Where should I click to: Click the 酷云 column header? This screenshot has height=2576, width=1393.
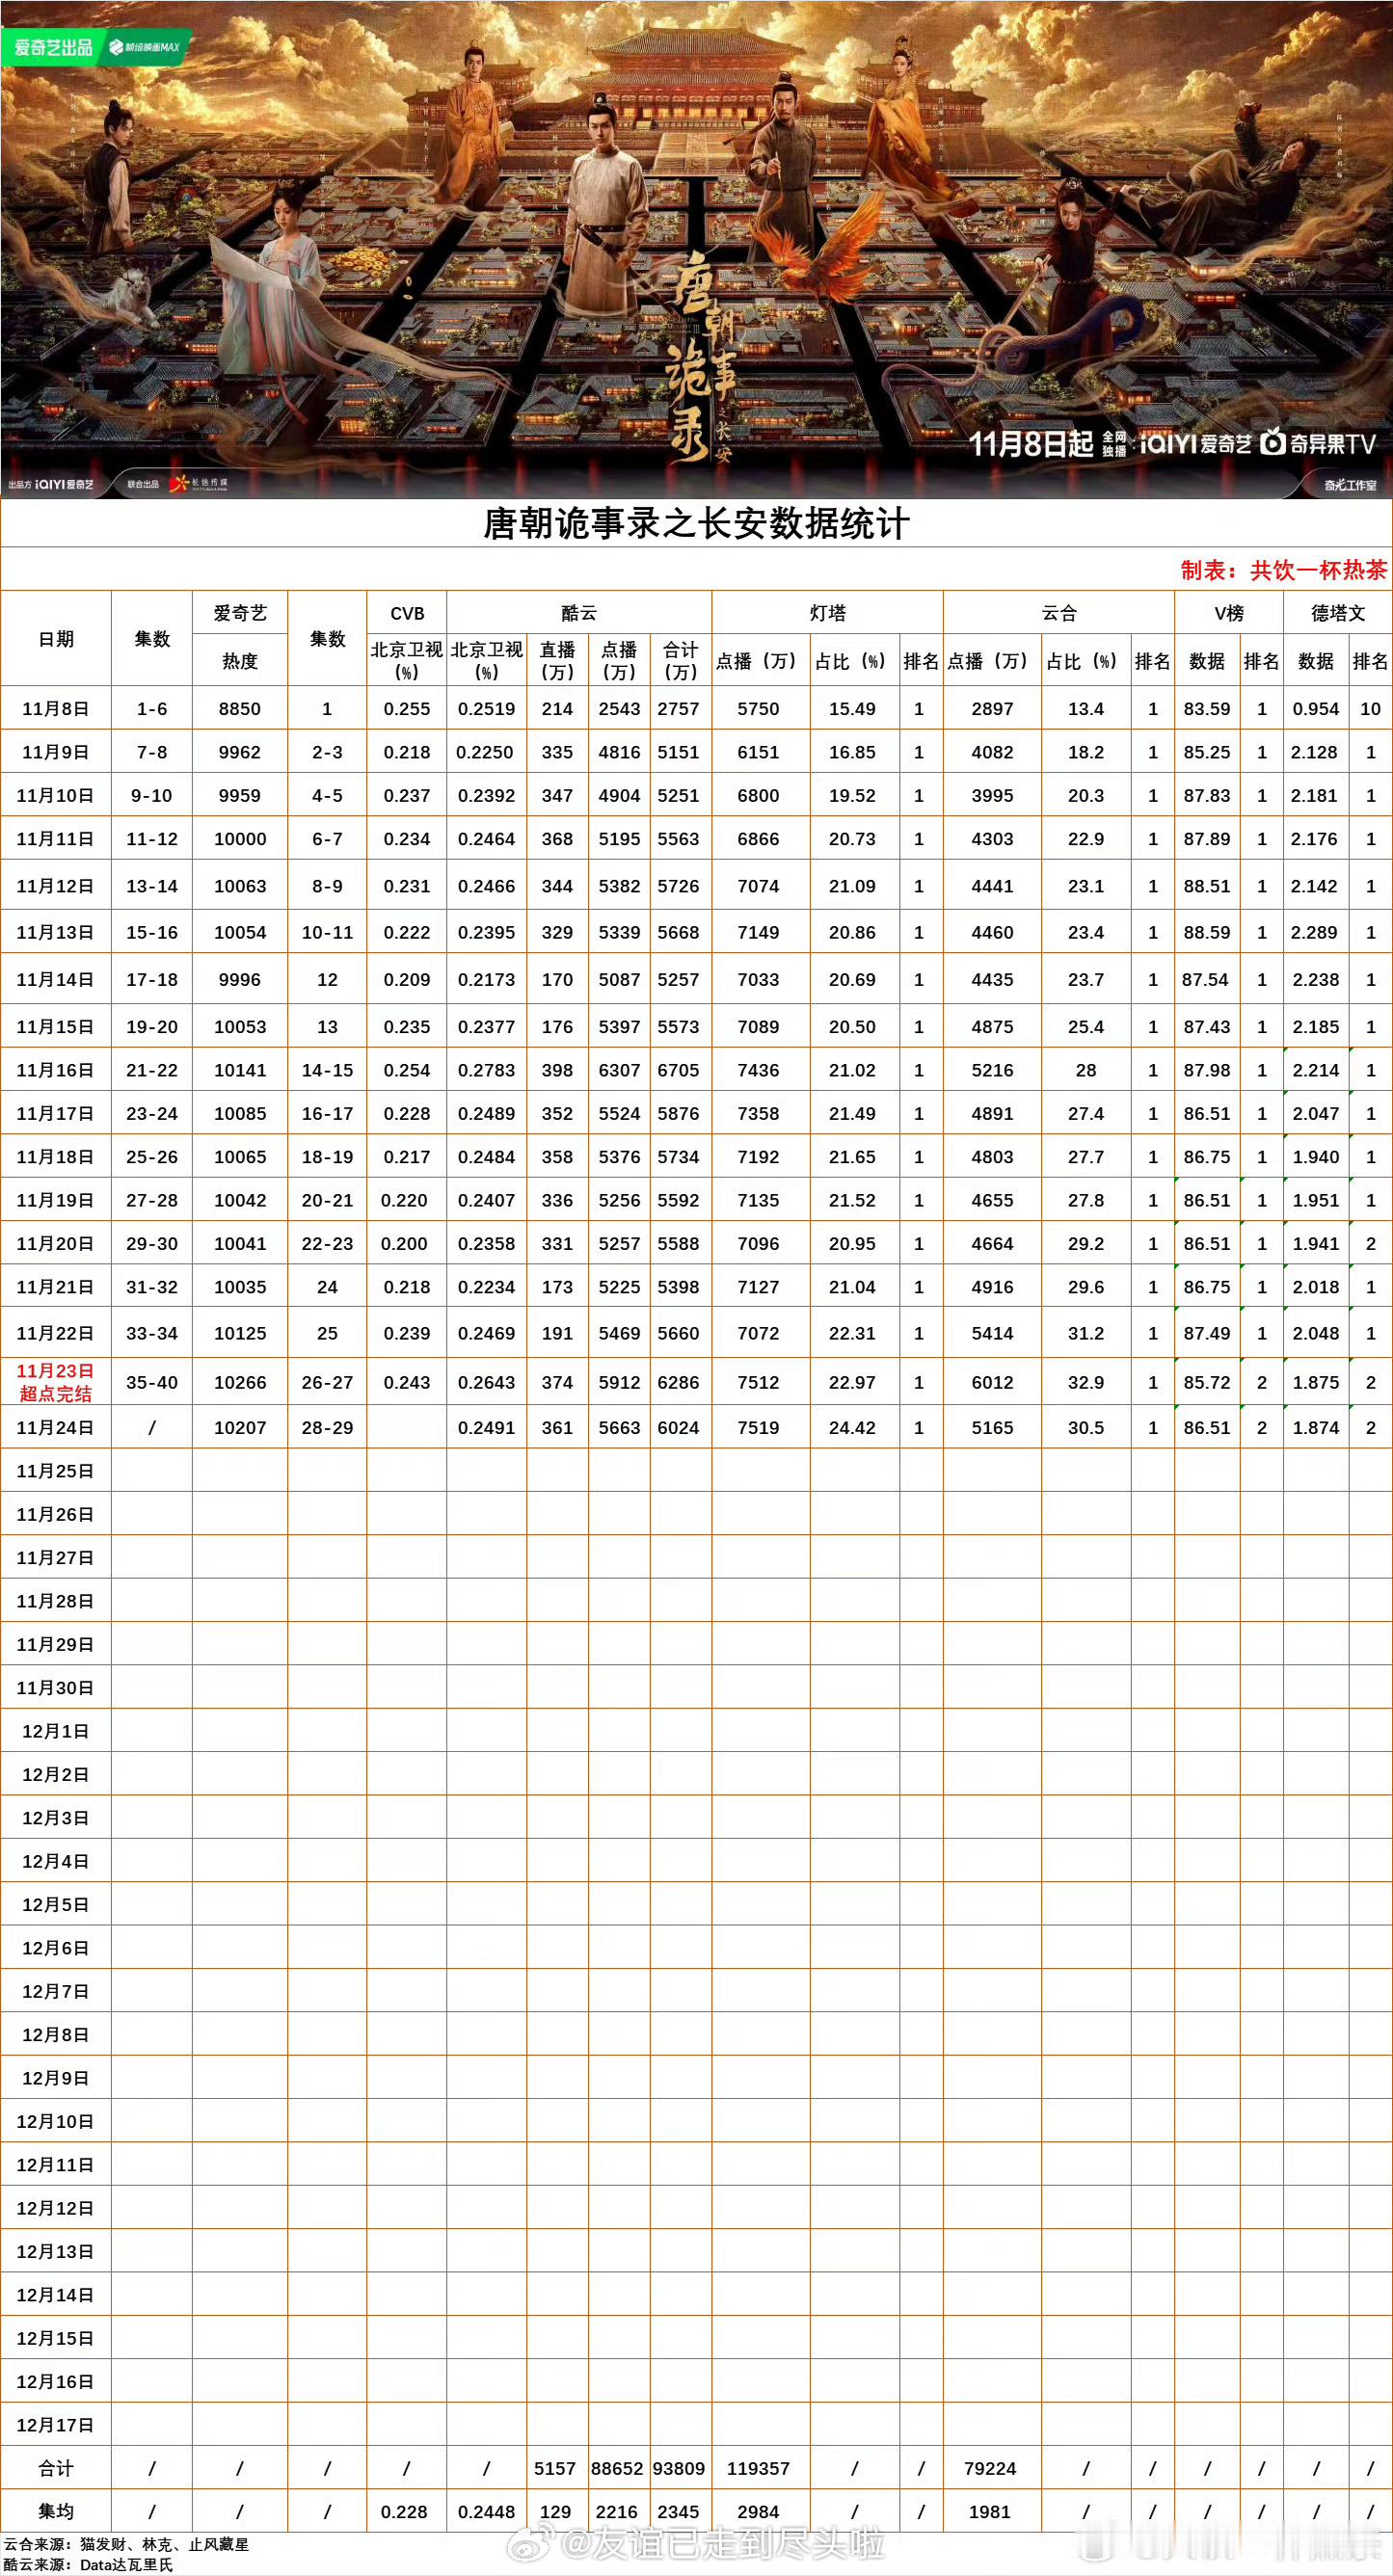(579, 613)
